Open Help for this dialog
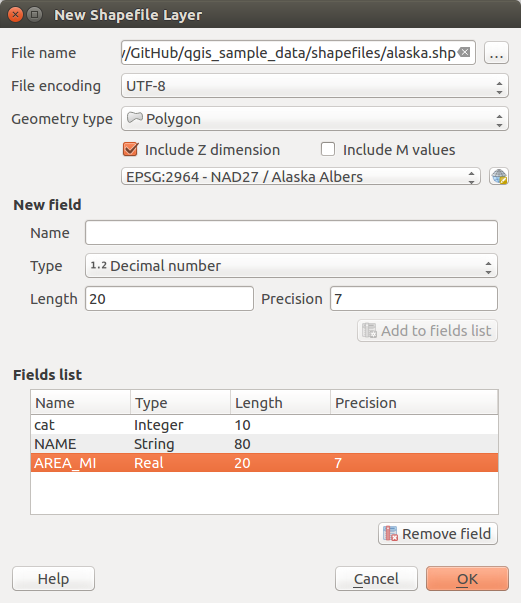This screenshot has height=603, width=521. [x=53, y=578]
